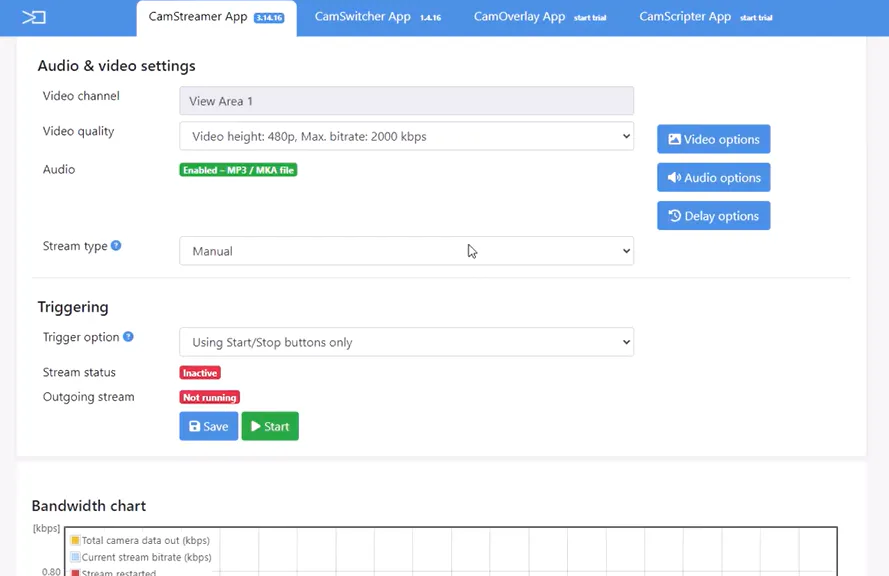
Task: Click the View Area 1 video channel field
Action: (407, 101)
